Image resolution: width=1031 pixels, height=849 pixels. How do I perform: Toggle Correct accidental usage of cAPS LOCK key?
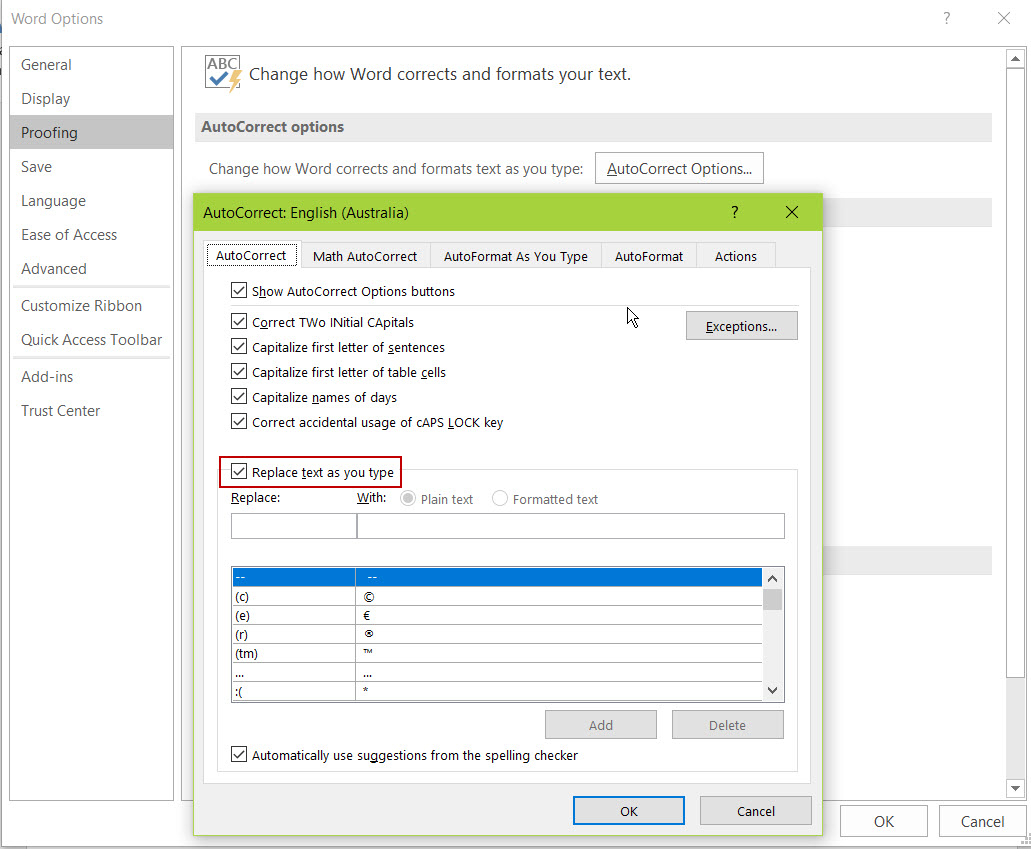point(239,421)
